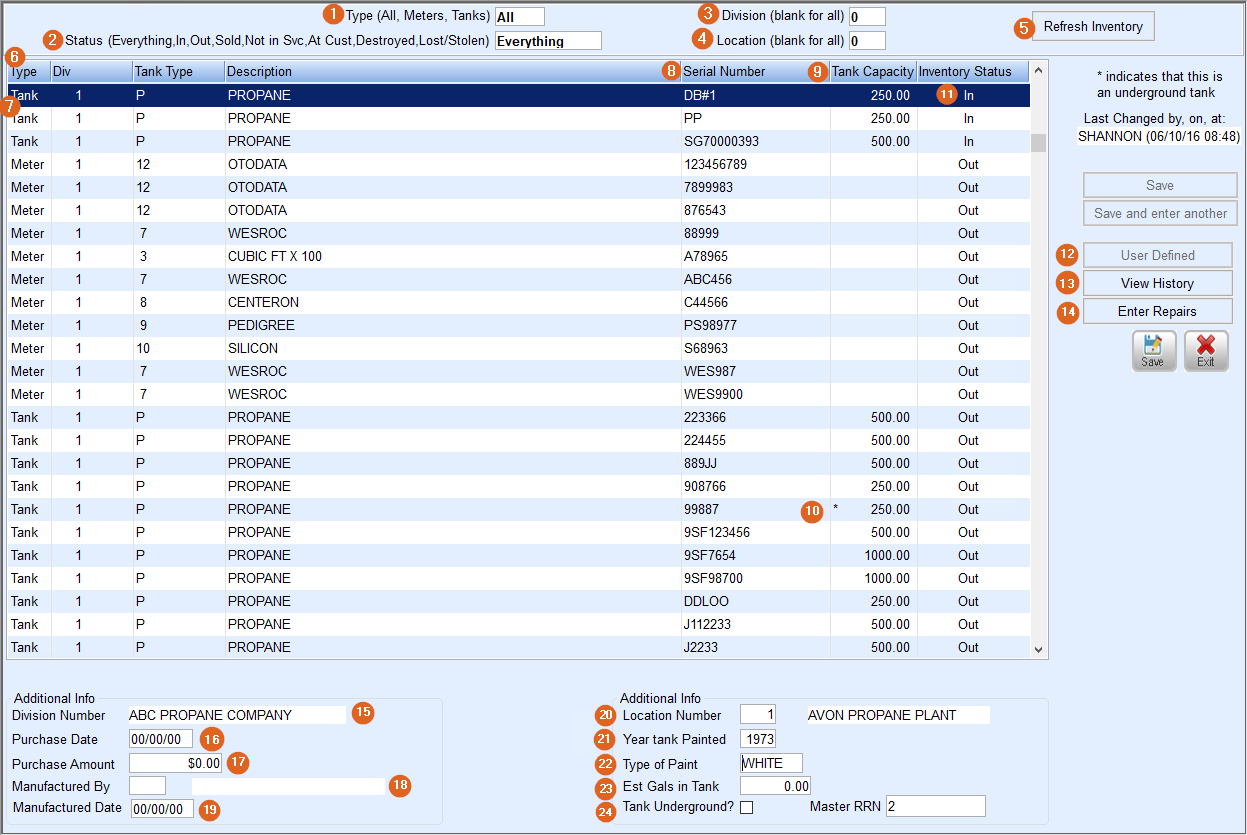Select the WESROC meter with serial WES9900
The height and width of the screenshot is (835, 1247).
pyautogui.click(x=519, y=394)
